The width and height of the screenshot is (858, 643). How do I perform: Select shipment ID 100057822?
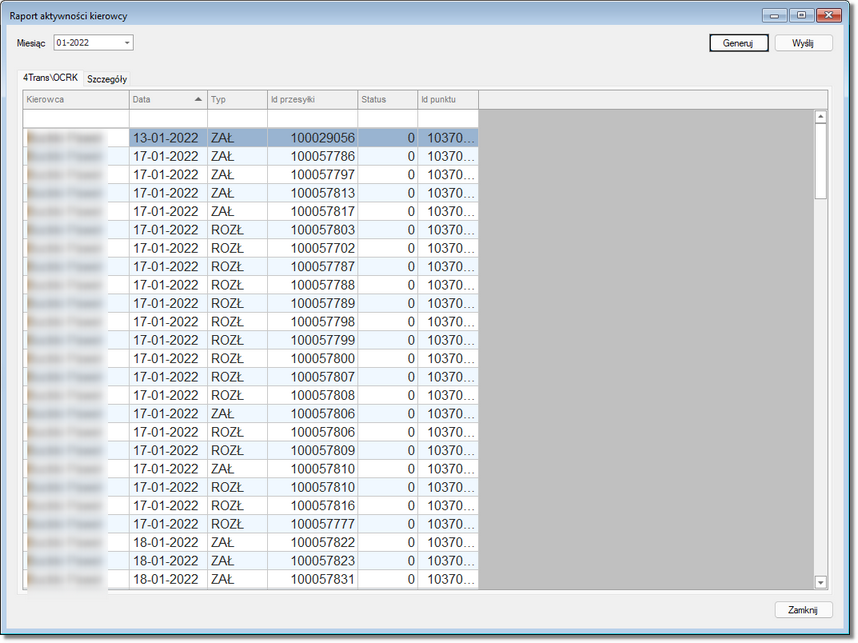[312, 542]
